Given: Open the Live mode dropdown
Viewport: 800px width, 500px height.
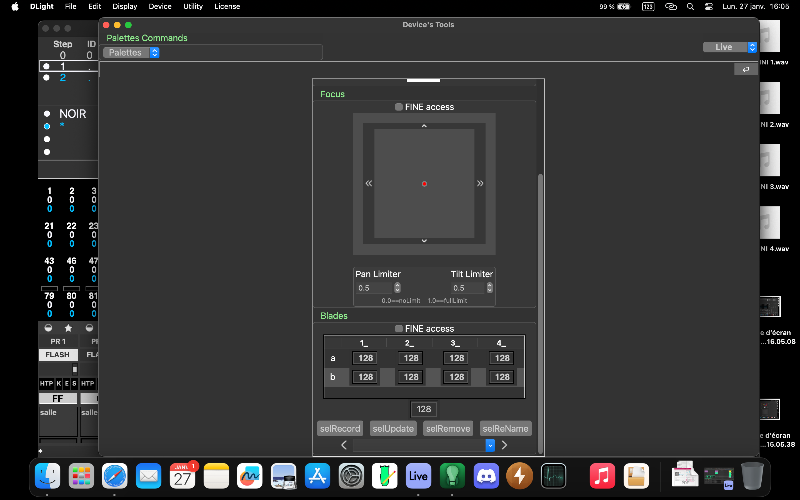Looking at the screenshot, I should click(x=730, y=47).
